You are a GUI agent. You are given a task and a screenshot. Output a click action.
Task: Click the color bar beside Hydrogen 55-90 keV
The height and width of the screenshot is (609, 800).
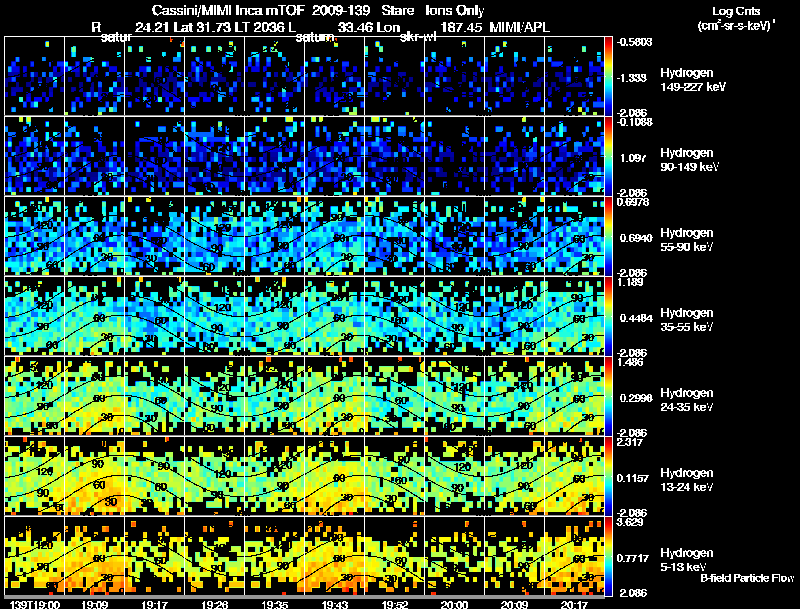click(x=608, y=236)
